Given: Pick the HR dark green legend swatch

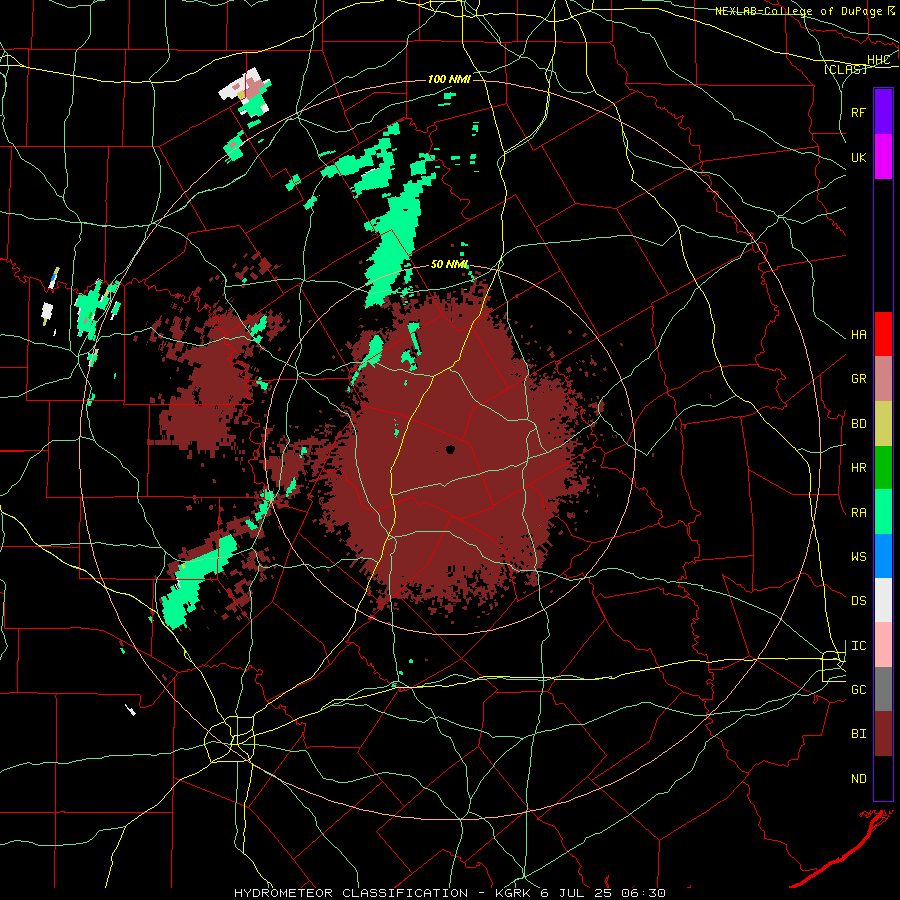Looking at the screenshot, I should 883,468.
